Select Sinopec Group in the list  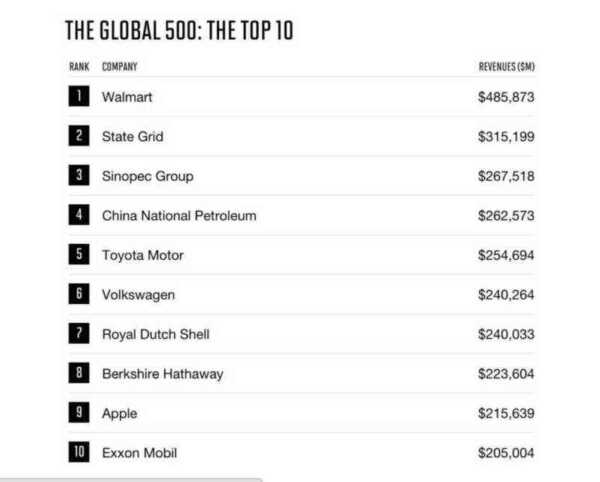click(147, 176)
